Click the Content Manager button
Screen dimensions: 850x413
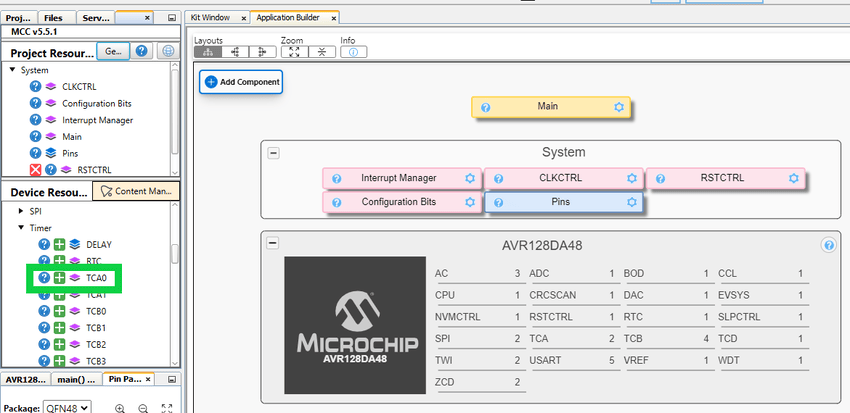click(135, 190)
